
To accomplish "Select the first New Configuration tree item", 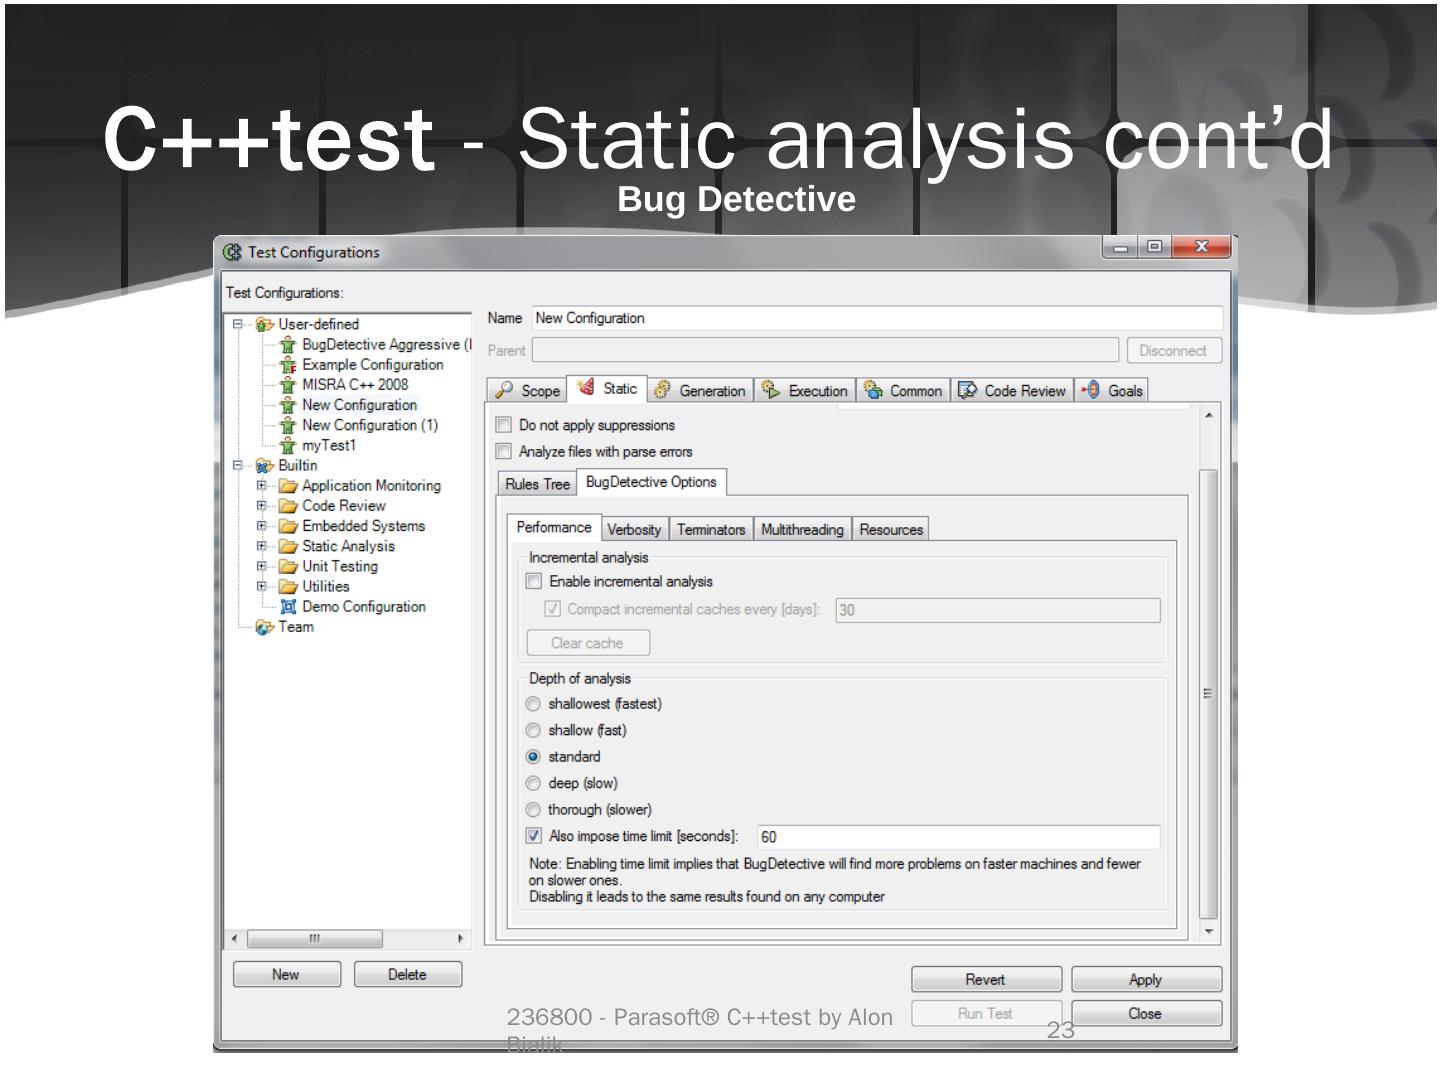I will 360,405.
